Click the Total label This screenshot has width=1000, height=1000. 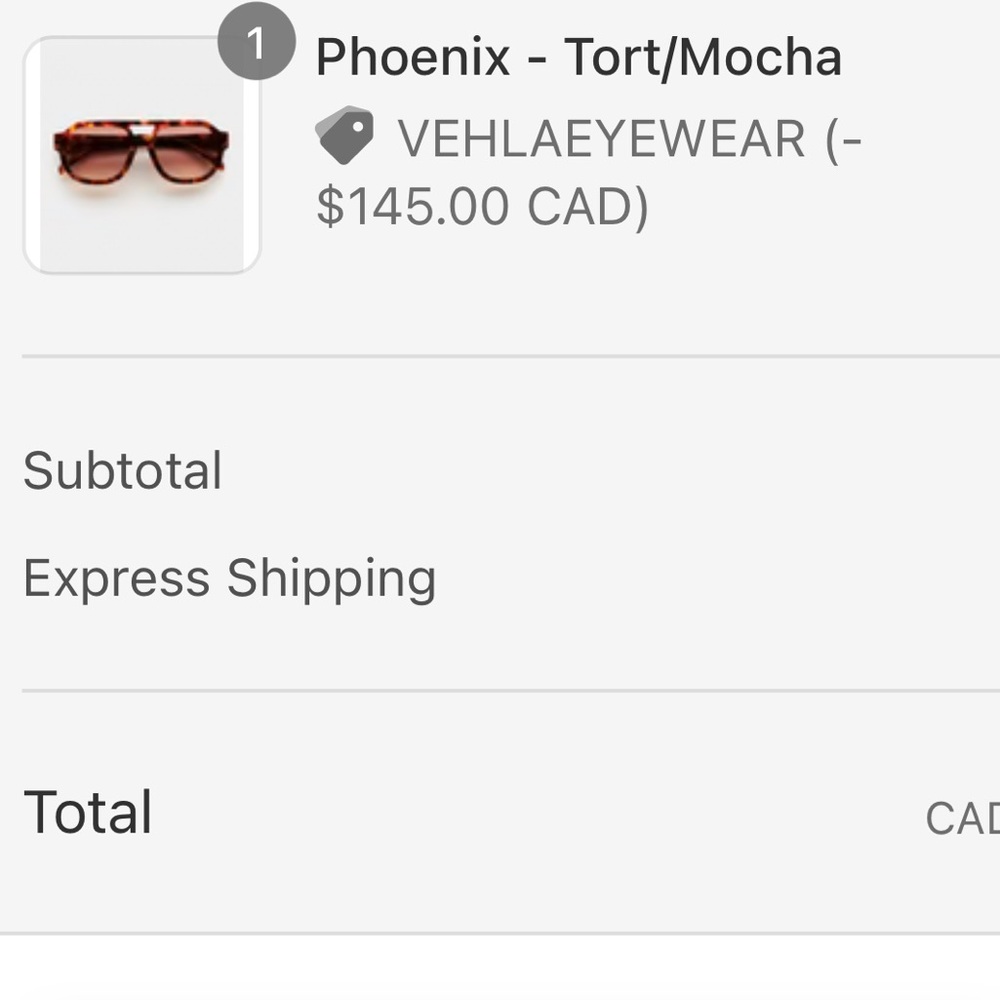click(88, 810)
